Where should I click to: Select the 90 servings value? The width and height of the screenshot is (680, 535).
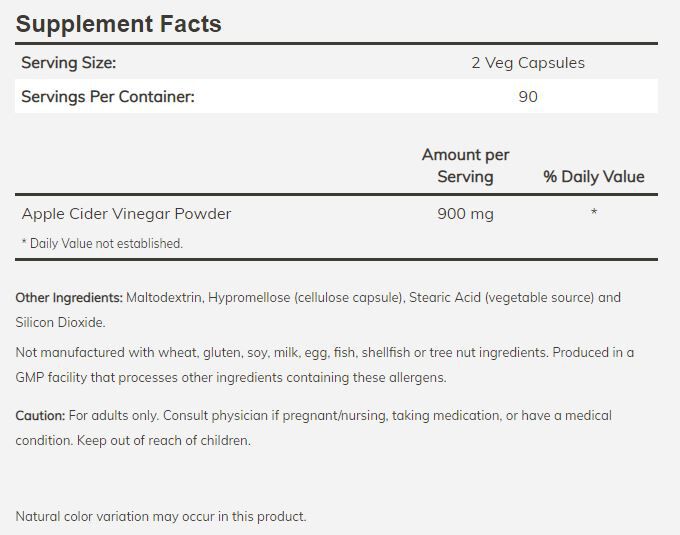[528, 96]
